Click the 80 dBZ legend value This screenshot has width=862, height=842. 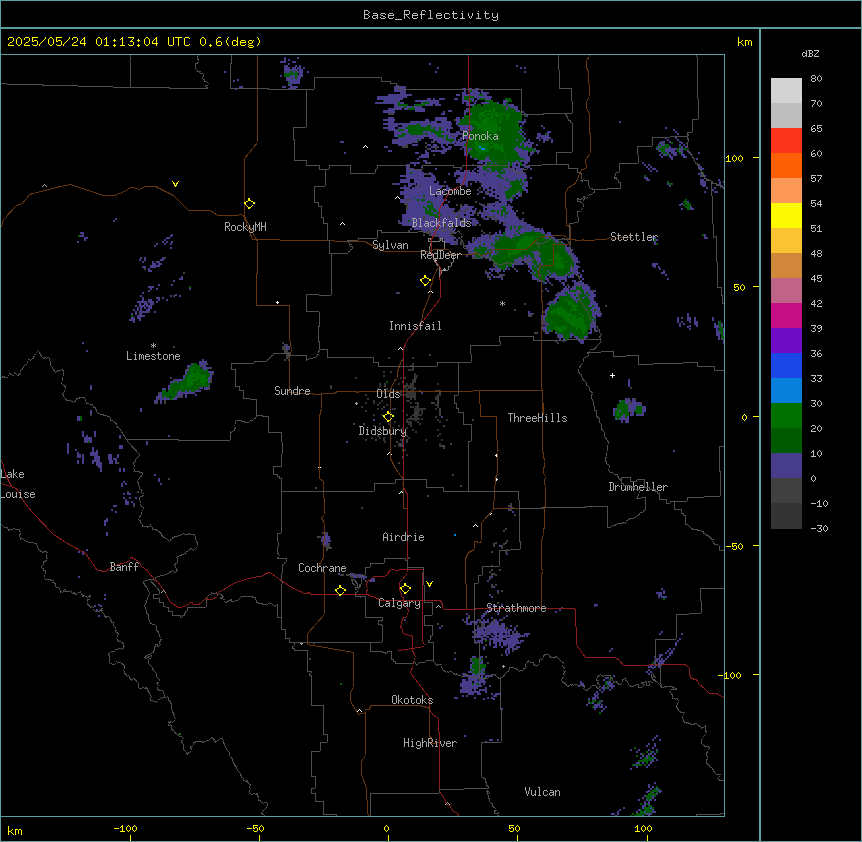(x=816, y=79)
